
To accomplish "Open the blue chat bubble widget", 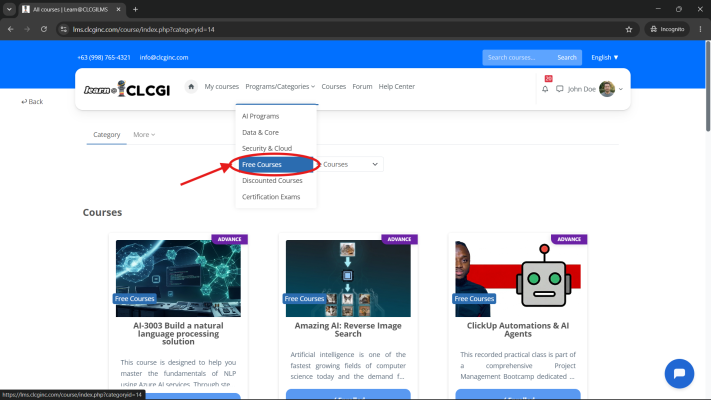I will pyautogui.click(x=679, y=373).
